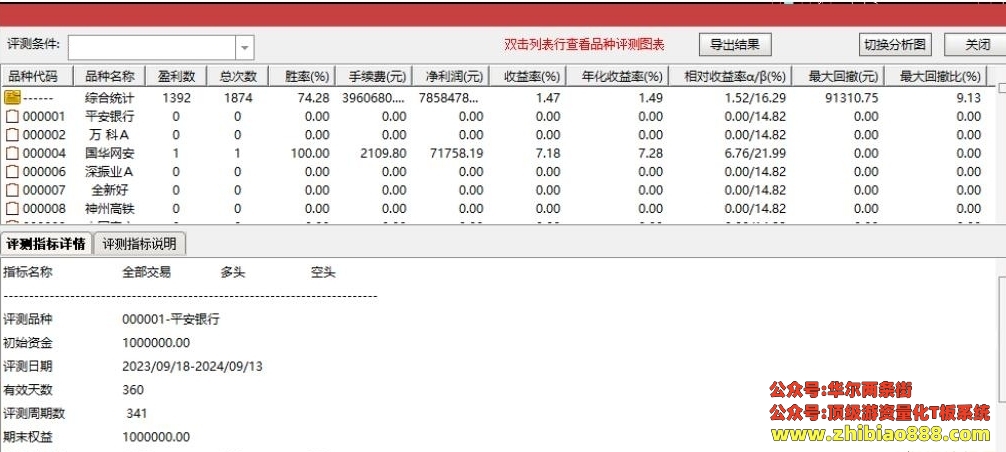Sort by 相对收益率α/β(%) column header

pyautogui.click(x=729, y=76)
